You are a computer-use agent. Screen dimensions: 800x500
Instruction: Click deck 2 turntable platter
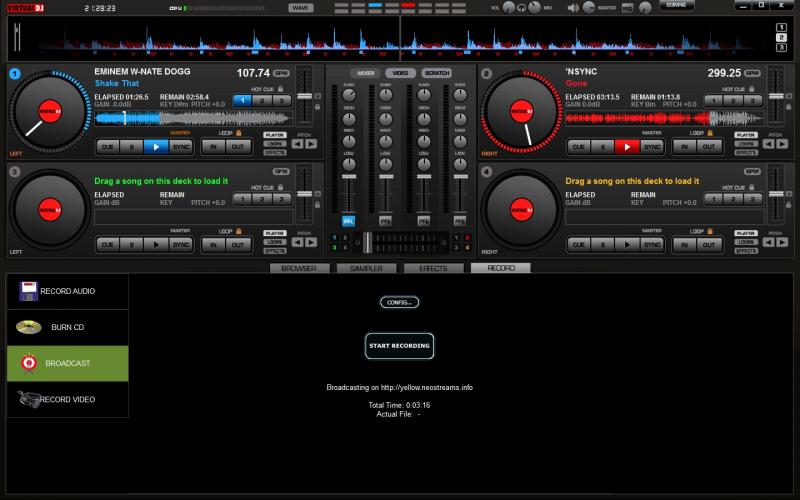point(521,112)
